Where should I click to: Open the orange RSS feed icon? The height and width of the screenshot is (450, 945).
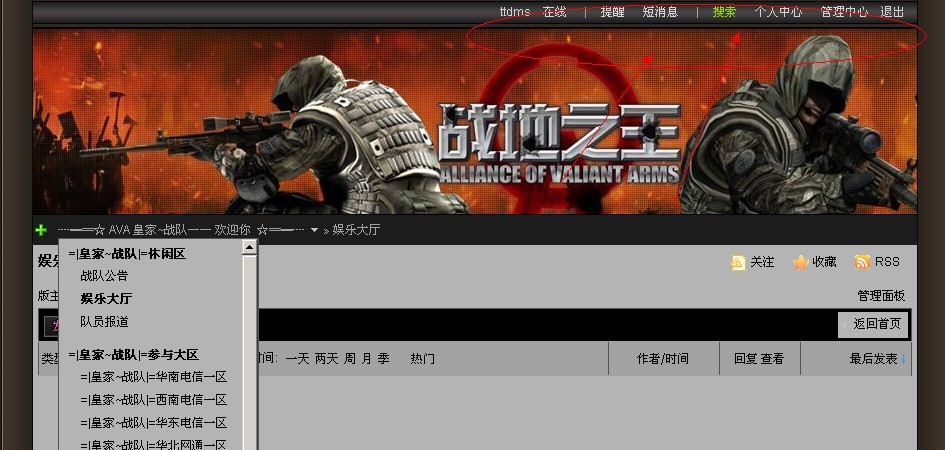[862, 262]
